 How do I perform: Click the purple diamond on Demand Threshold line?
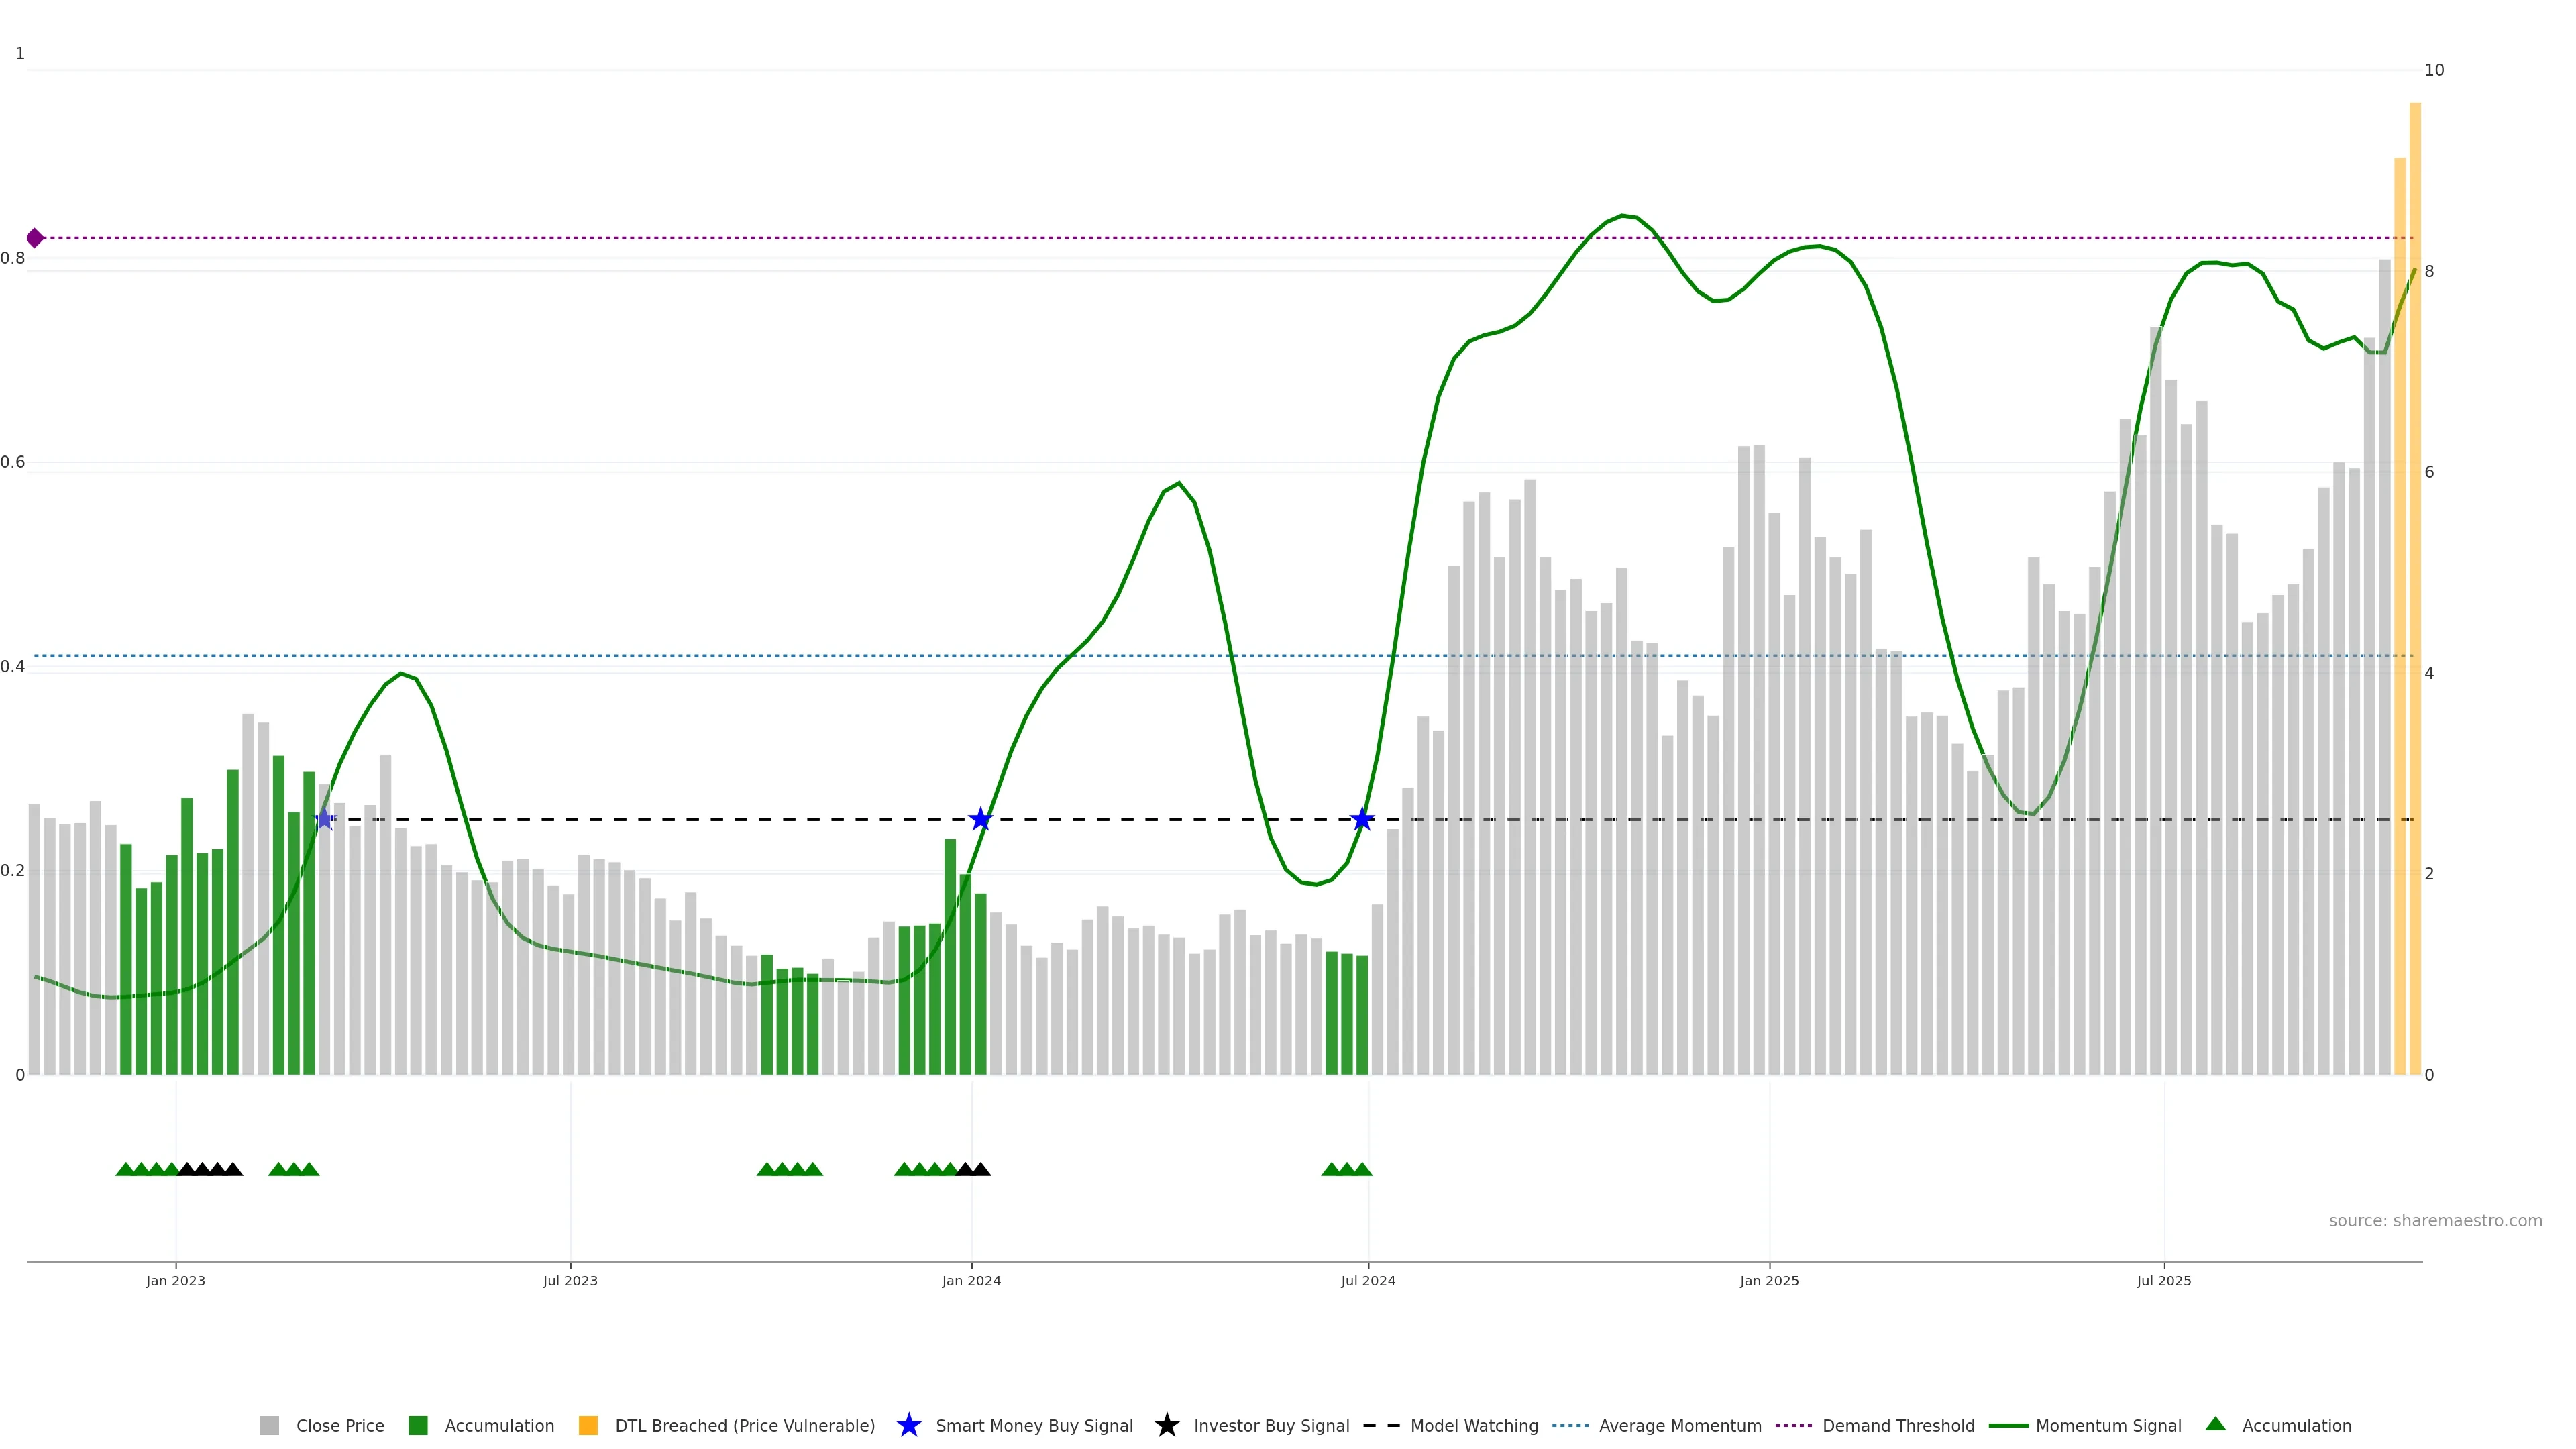click(x=35, y=238)
